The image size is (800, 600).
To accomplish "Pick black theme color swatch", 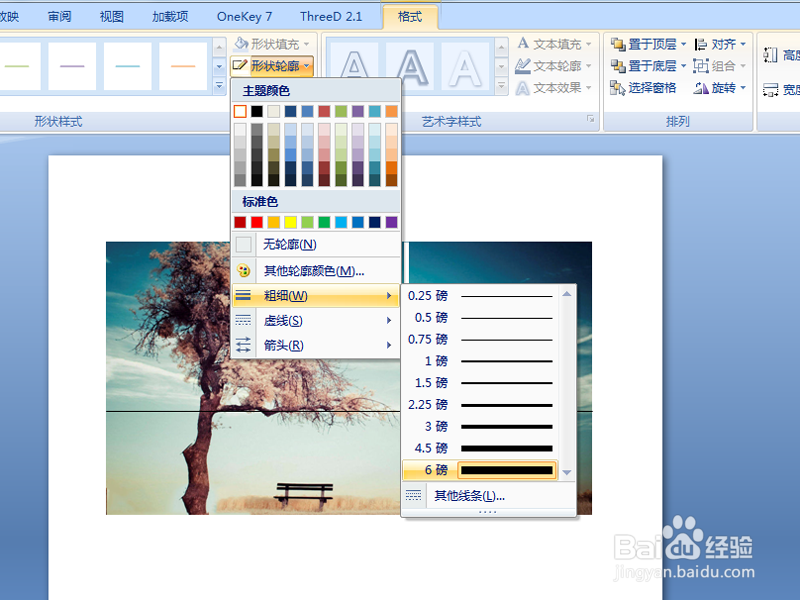I will tap(257, 111).
